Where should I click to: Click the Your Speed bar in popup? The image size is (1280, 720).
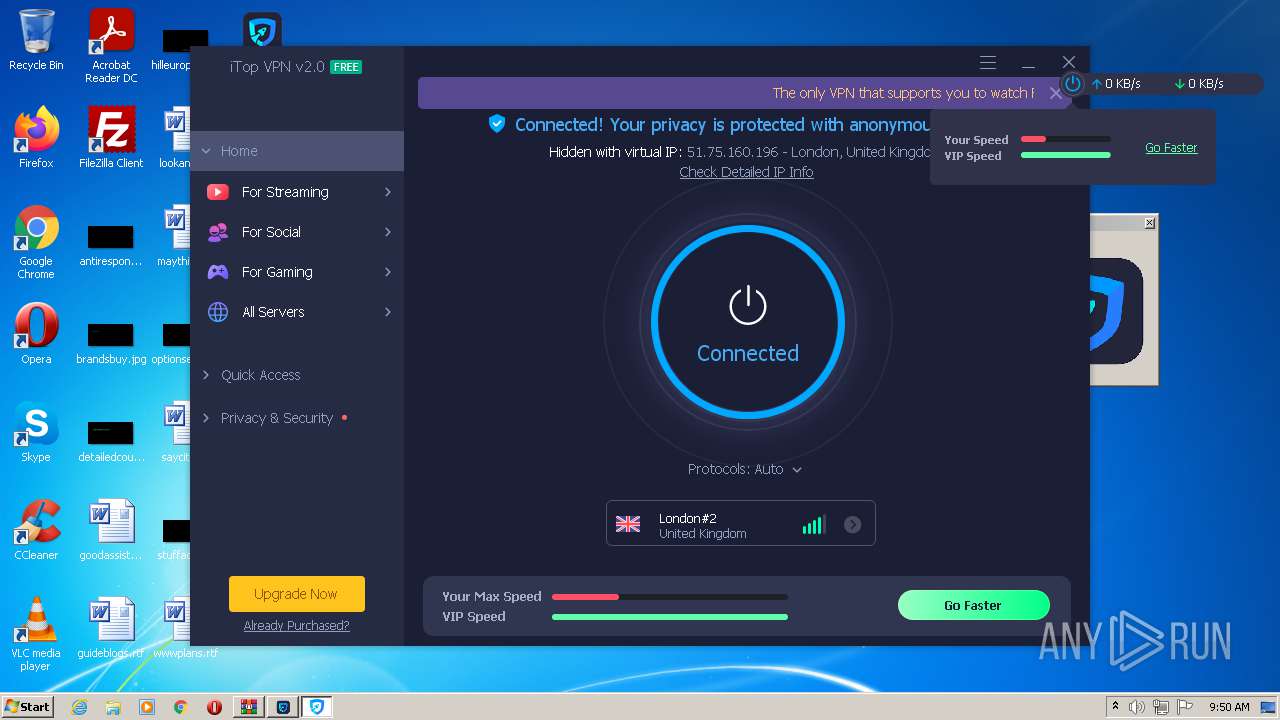click(x=1066, y=139)
